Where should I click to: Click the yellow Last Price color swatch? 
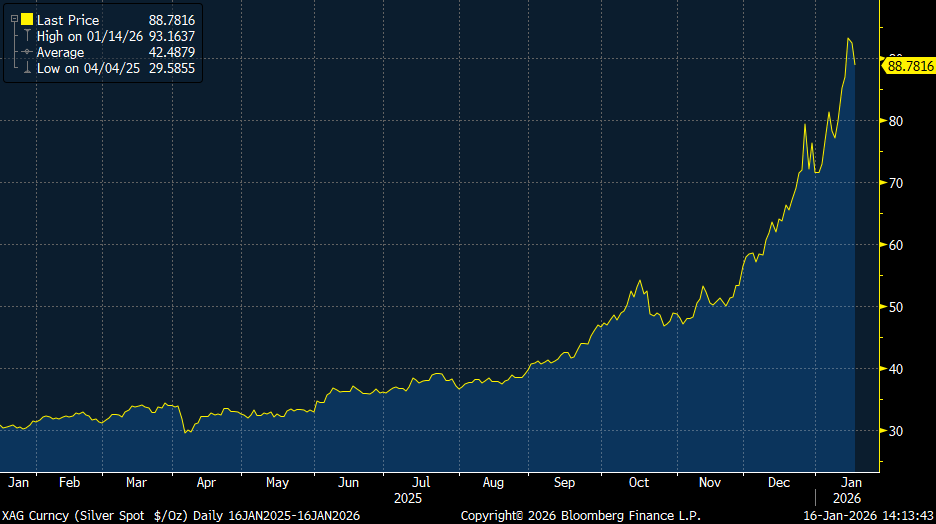tap(27, 19)
